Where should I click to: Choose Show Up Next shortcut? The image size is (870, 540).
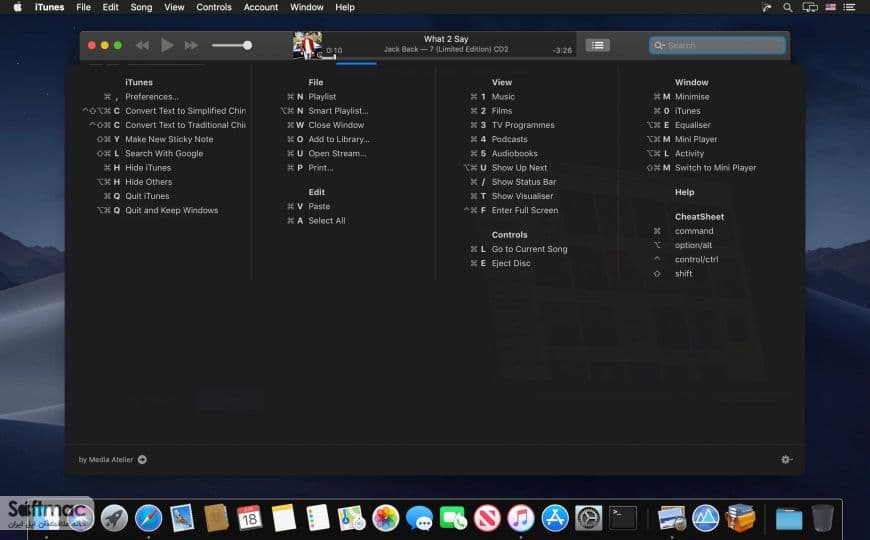519,168
